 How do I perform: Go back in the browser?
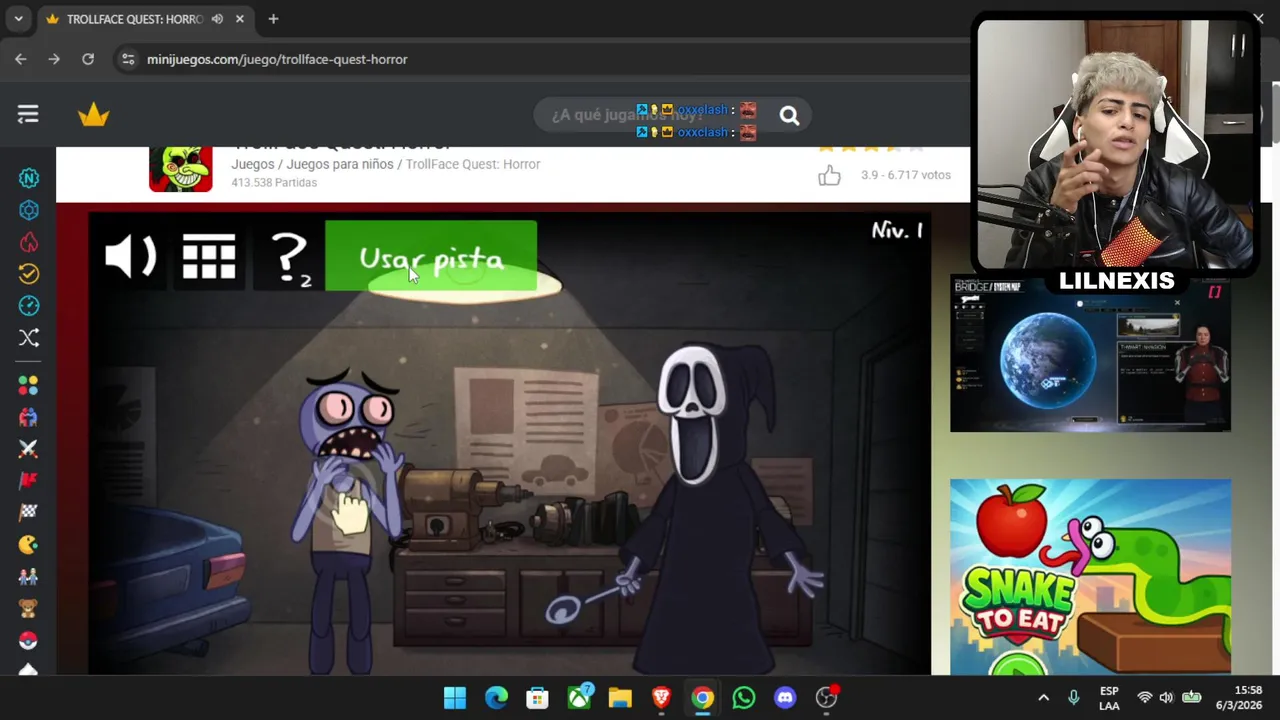[x=21, y=59]
